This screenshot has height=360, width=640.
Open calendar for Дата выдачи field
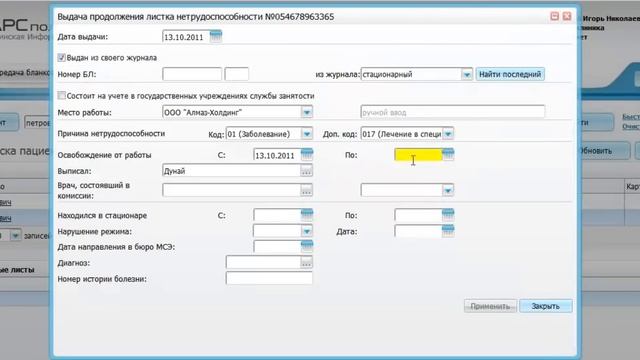click(216, 36)
